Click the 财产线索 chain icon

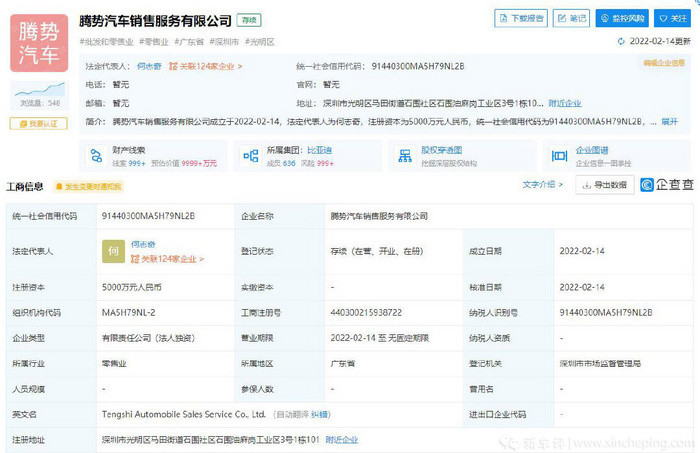[96, 156]
